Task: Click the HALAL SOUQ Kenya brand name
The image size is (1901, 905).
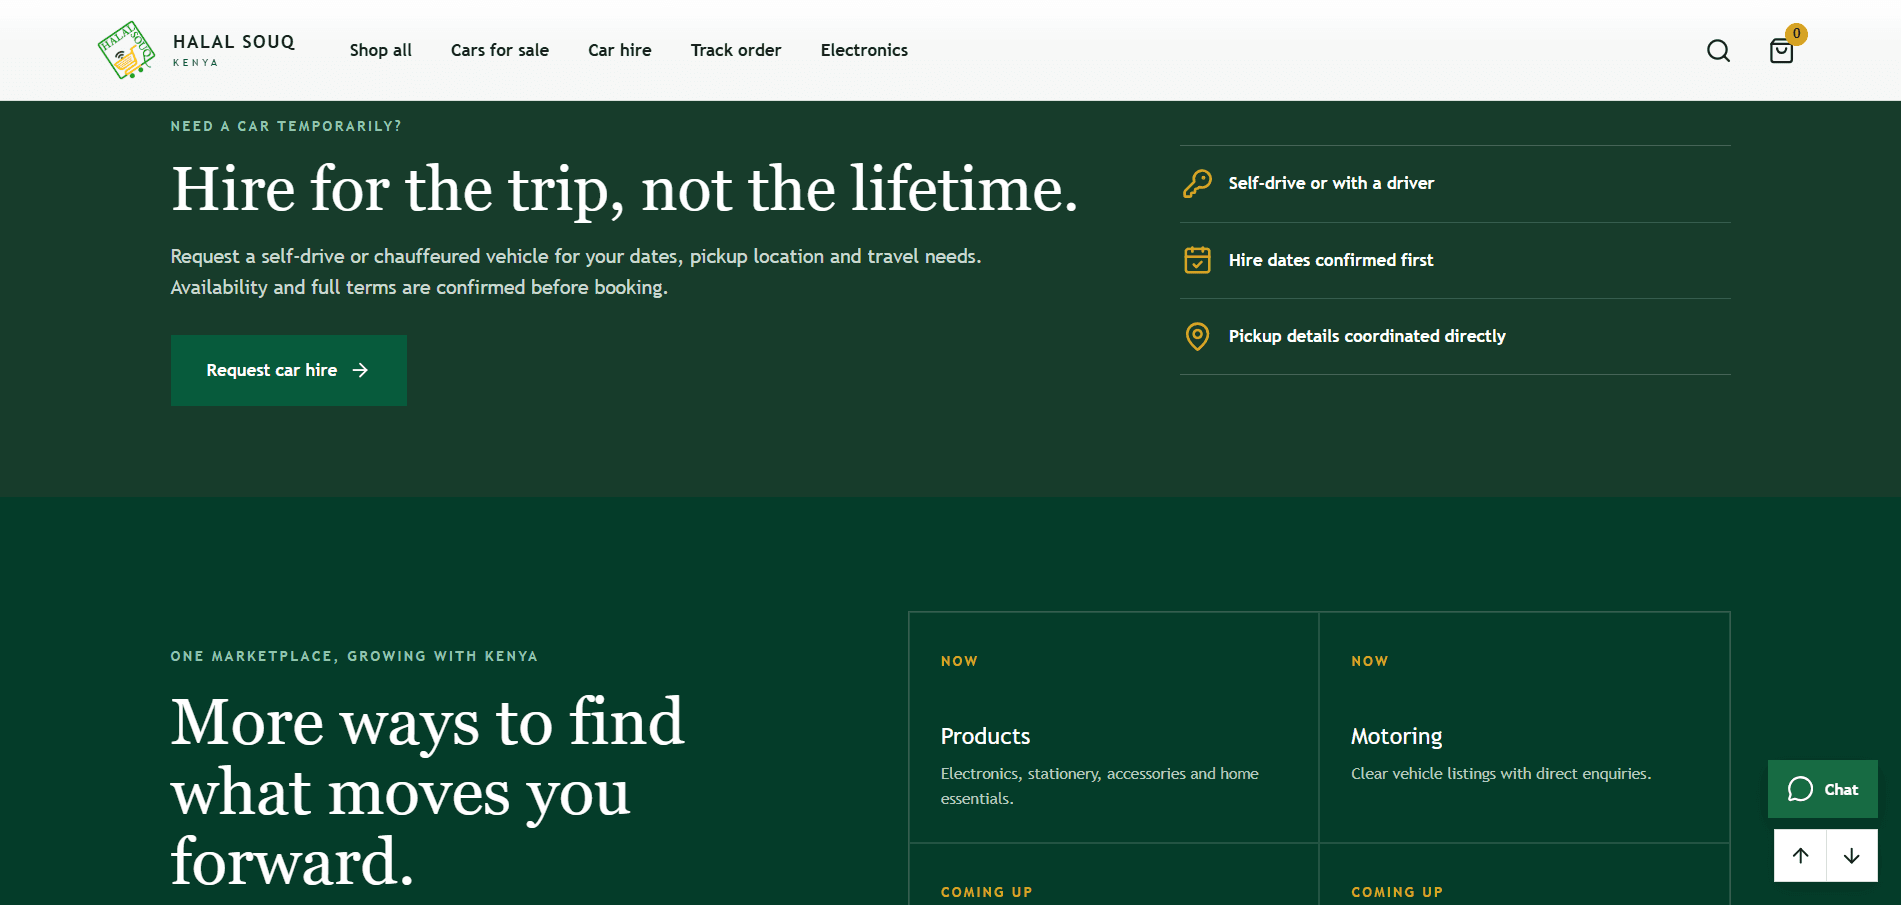Action: pyautogui.click(x=234, y=50)
